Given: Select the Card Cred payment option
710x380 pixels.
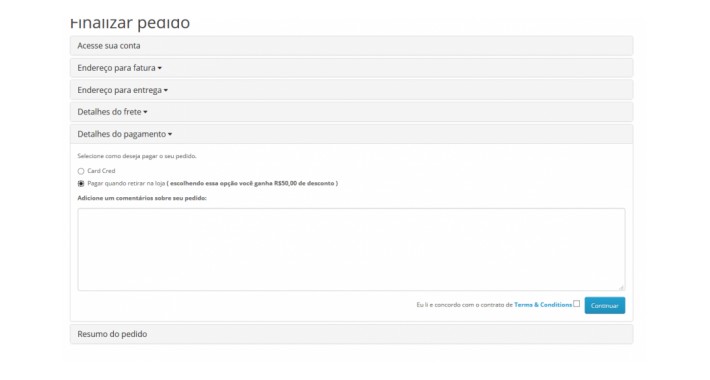Looking at the screenshot, I should tap(81, 171).
